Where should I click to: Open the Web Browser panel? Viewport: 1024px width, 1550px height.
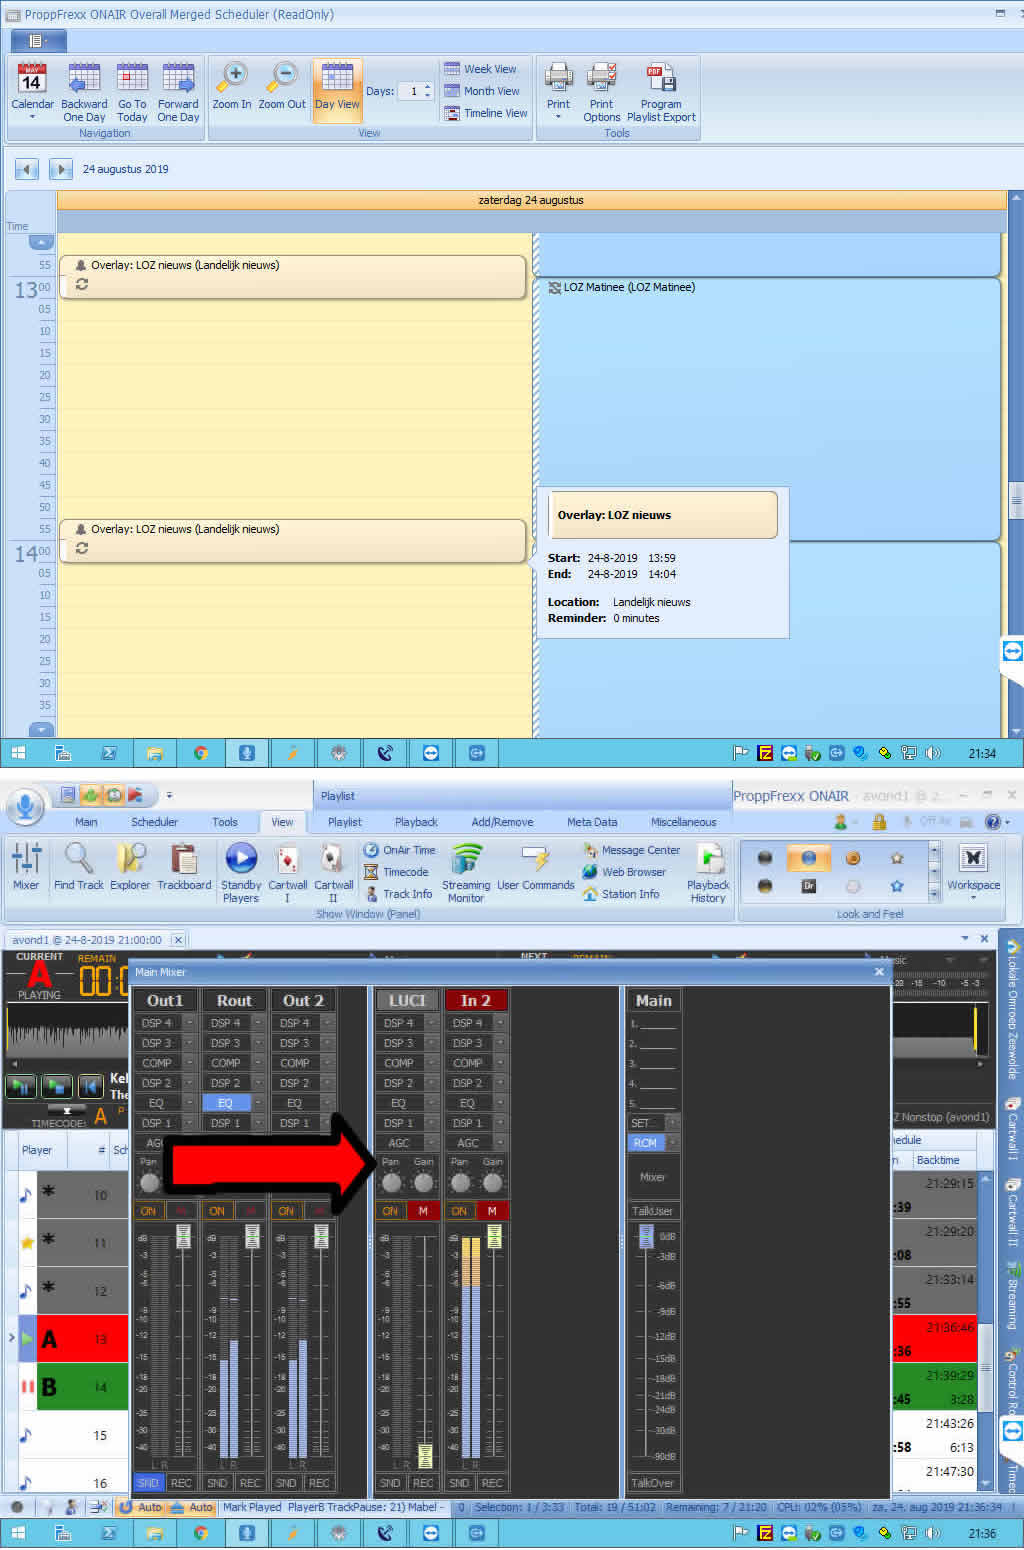(x=624, y=872)
